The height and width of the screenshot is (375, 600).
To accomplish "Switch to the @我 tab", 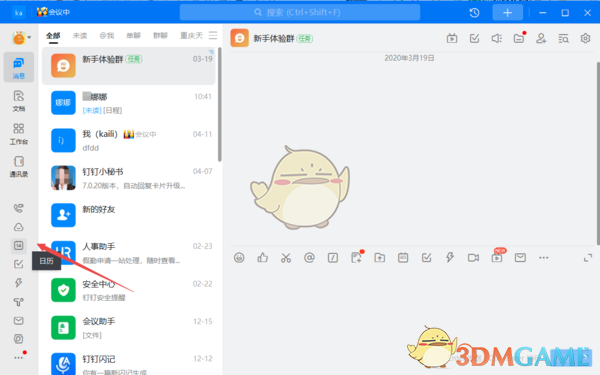I will tap(107, 36).
